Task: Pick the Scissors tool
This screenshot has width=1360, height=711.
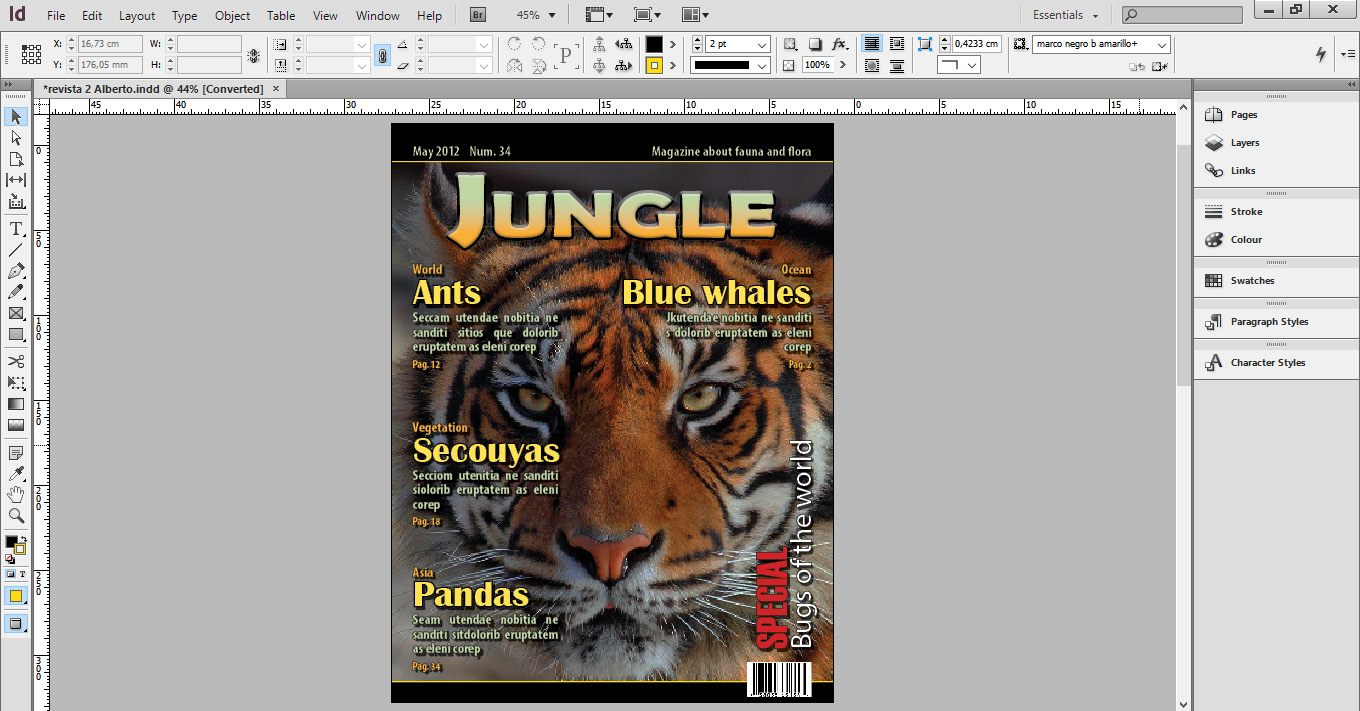Action: pyautogui.click(x=16, y=361)
